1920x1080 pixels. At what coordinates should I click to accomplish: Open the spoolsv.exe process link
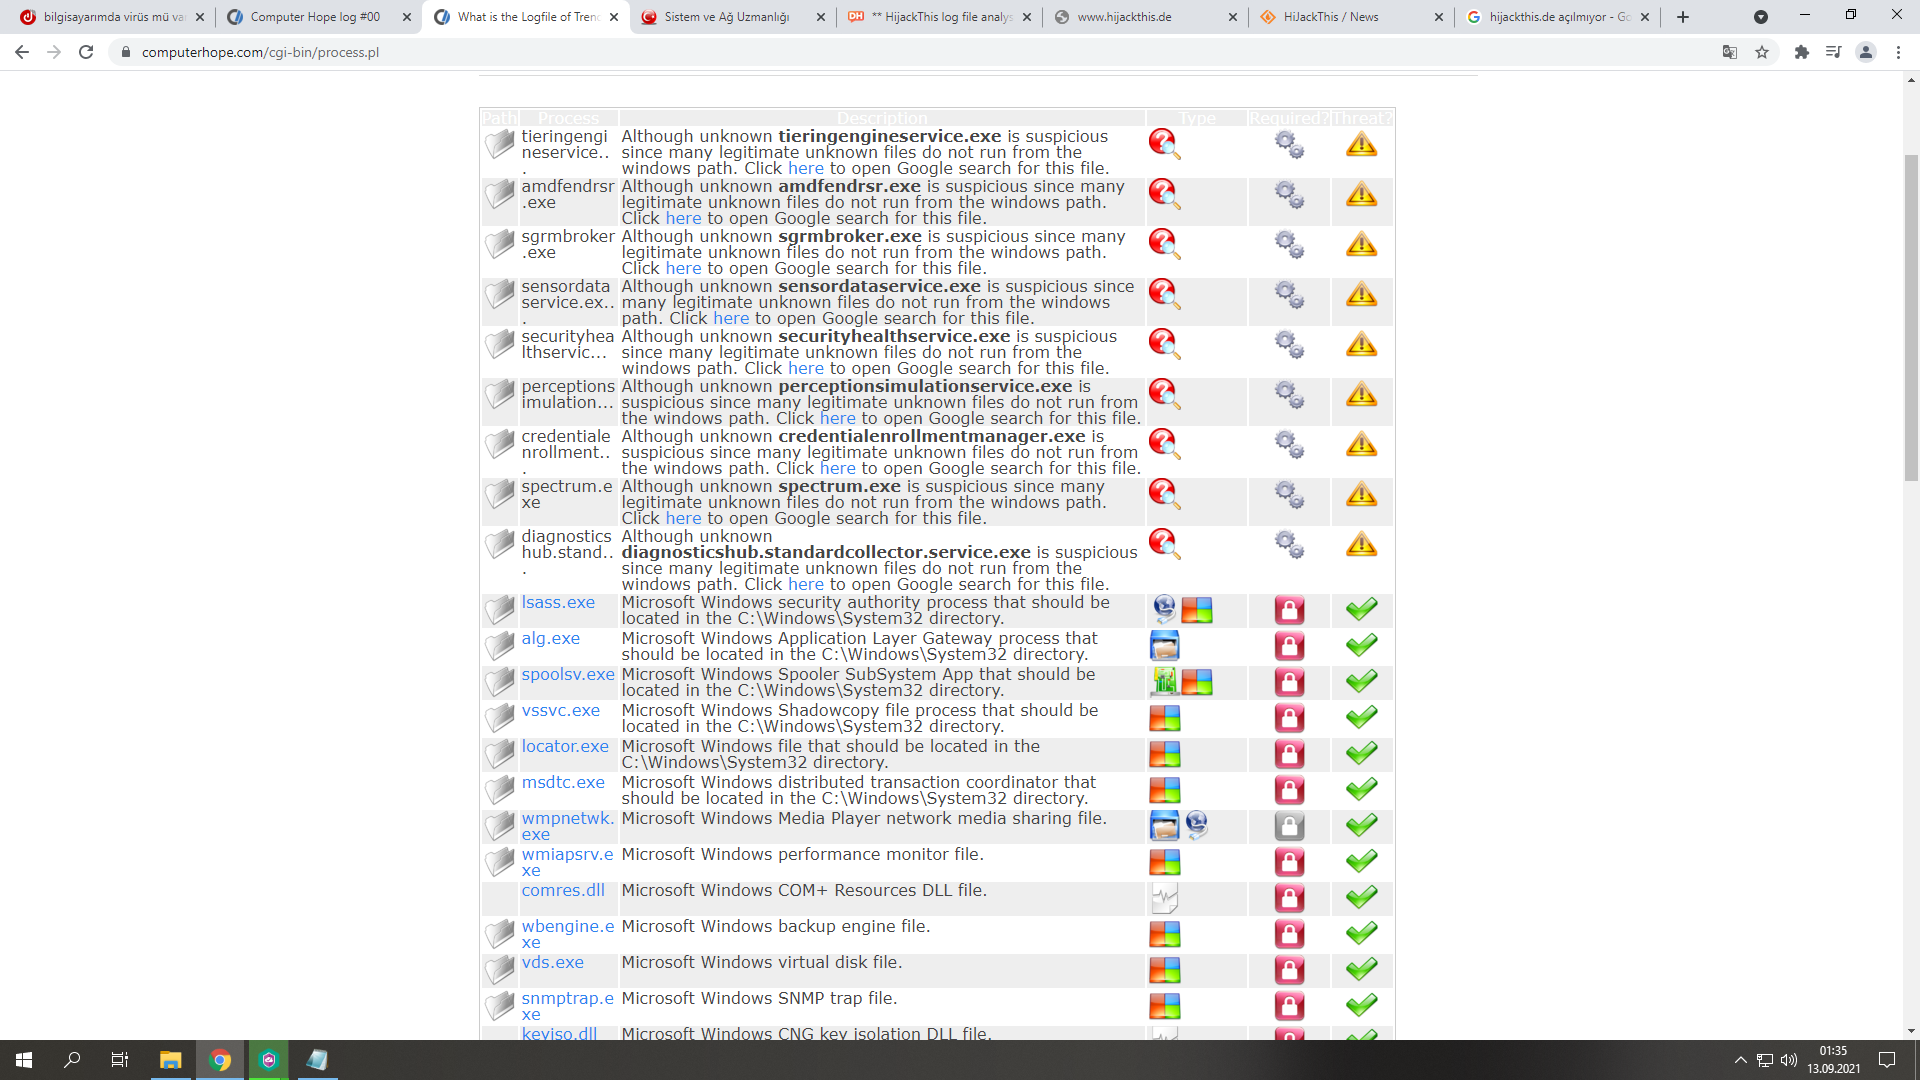click(567, 674)
